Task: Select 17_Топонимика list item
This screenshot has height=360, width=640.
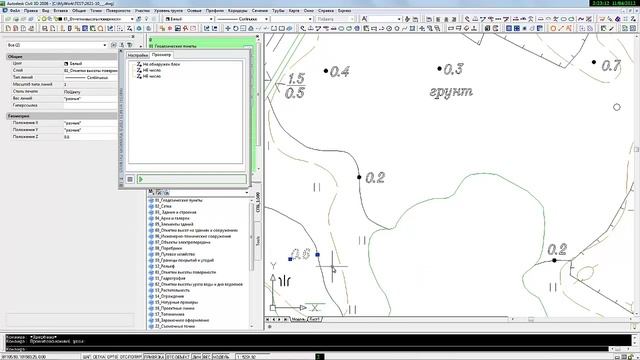Action: [169, 314]
